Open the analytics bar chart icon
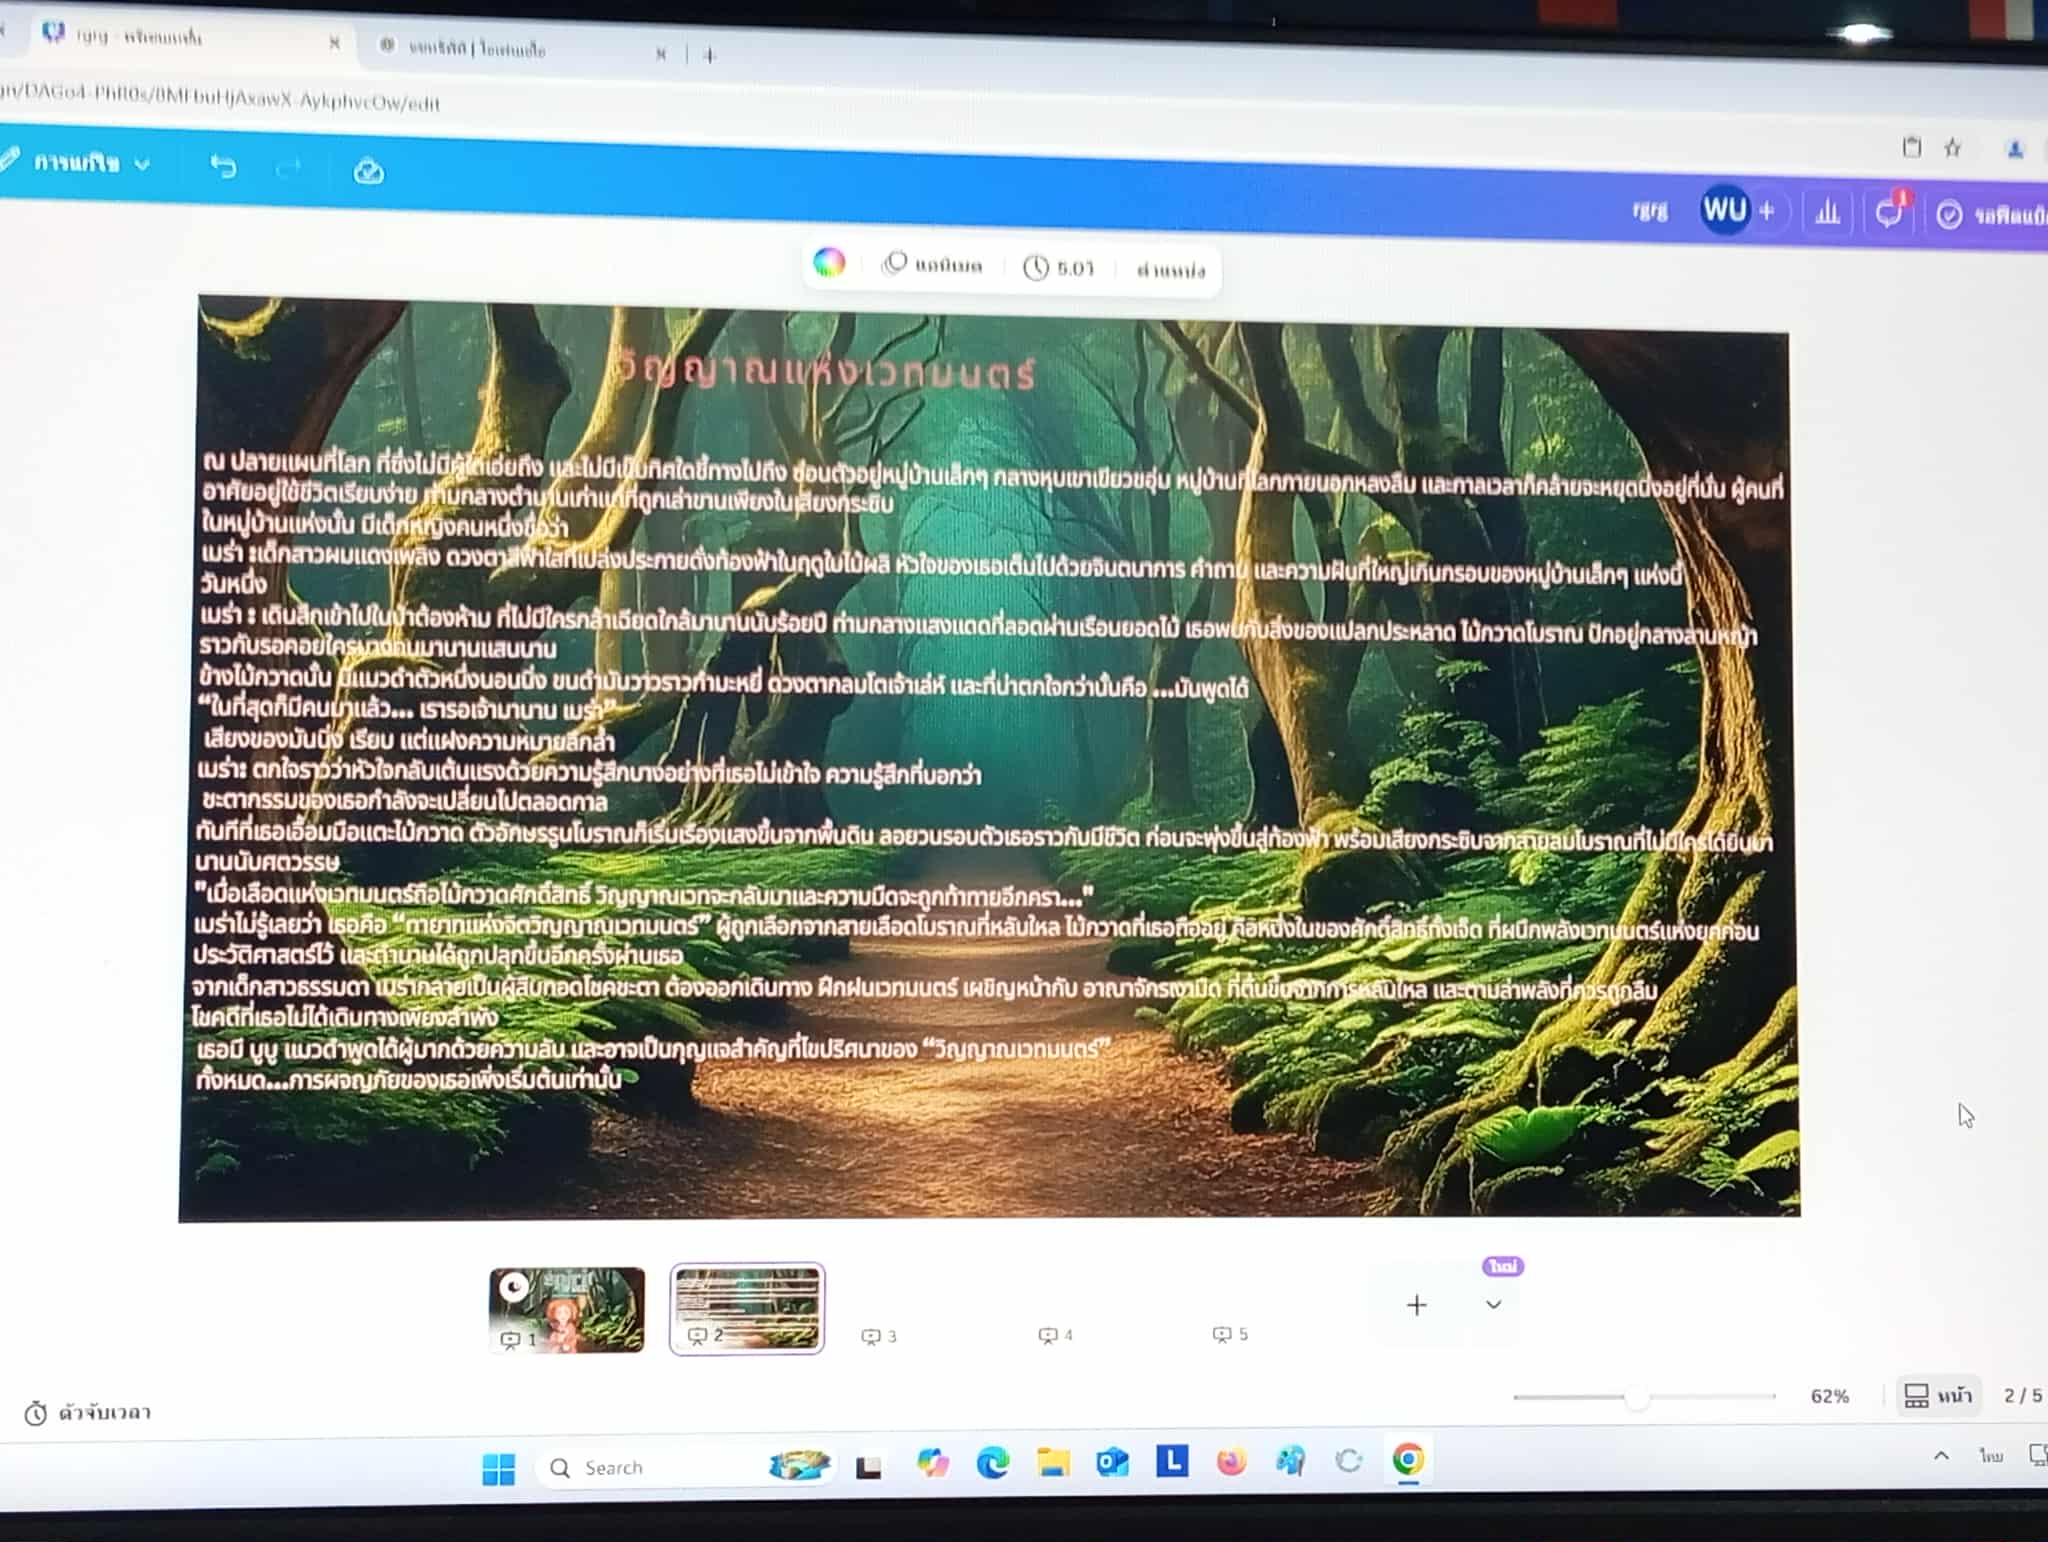2048x1542 pixels. click(1827, 212)
